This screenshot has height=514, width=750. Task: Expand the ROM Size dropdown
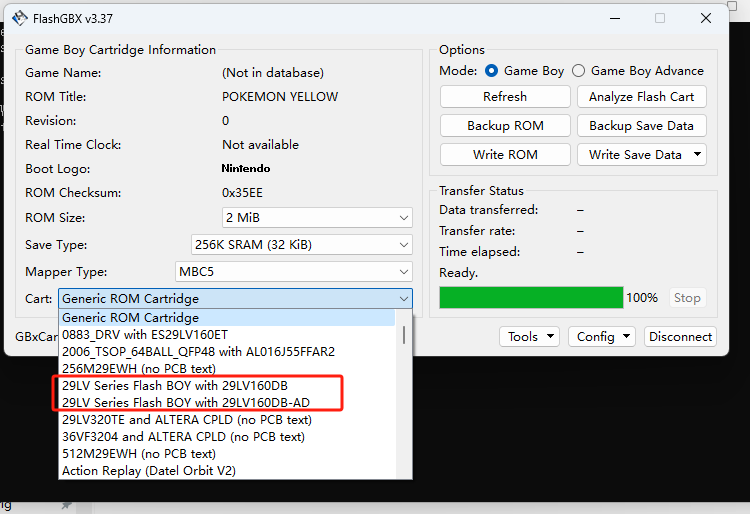click(317, 218)
